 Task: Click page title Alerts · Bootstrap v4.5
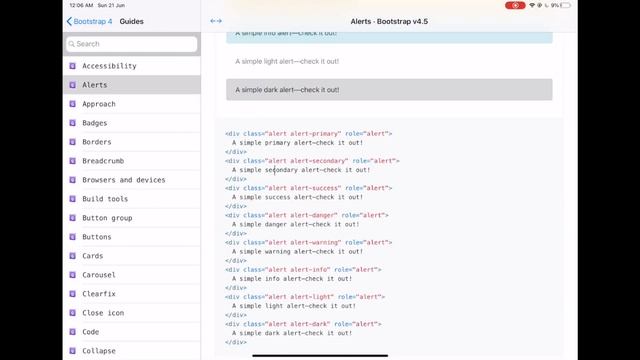point(389,21)
